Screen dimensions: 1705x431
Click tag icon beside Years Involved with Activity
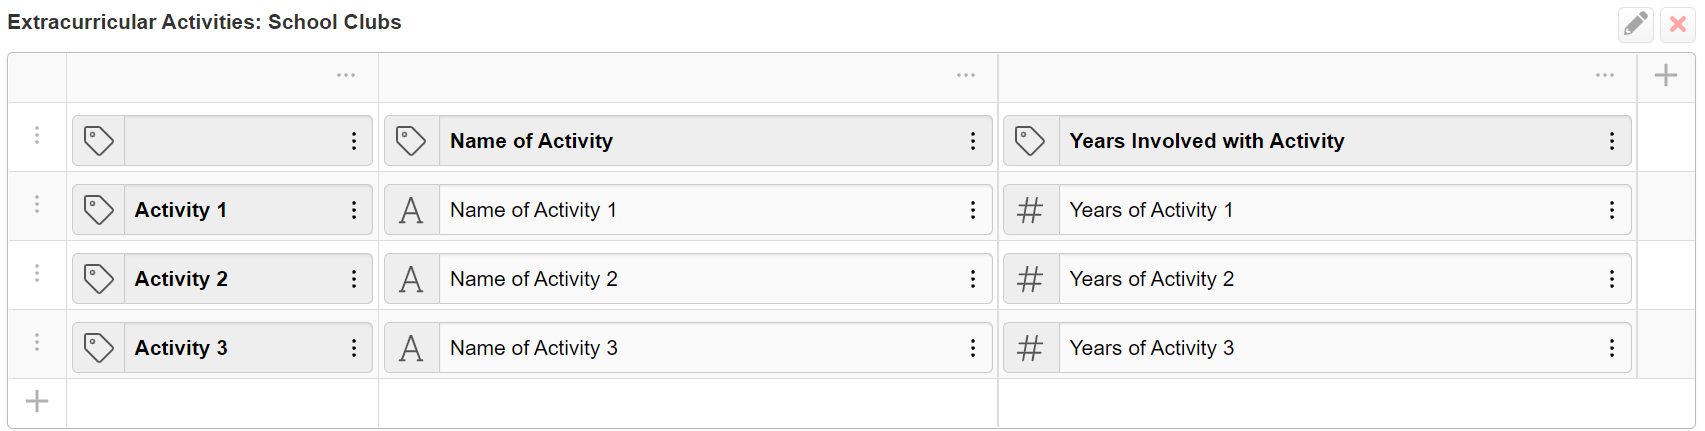click(x=1030, y=141)
